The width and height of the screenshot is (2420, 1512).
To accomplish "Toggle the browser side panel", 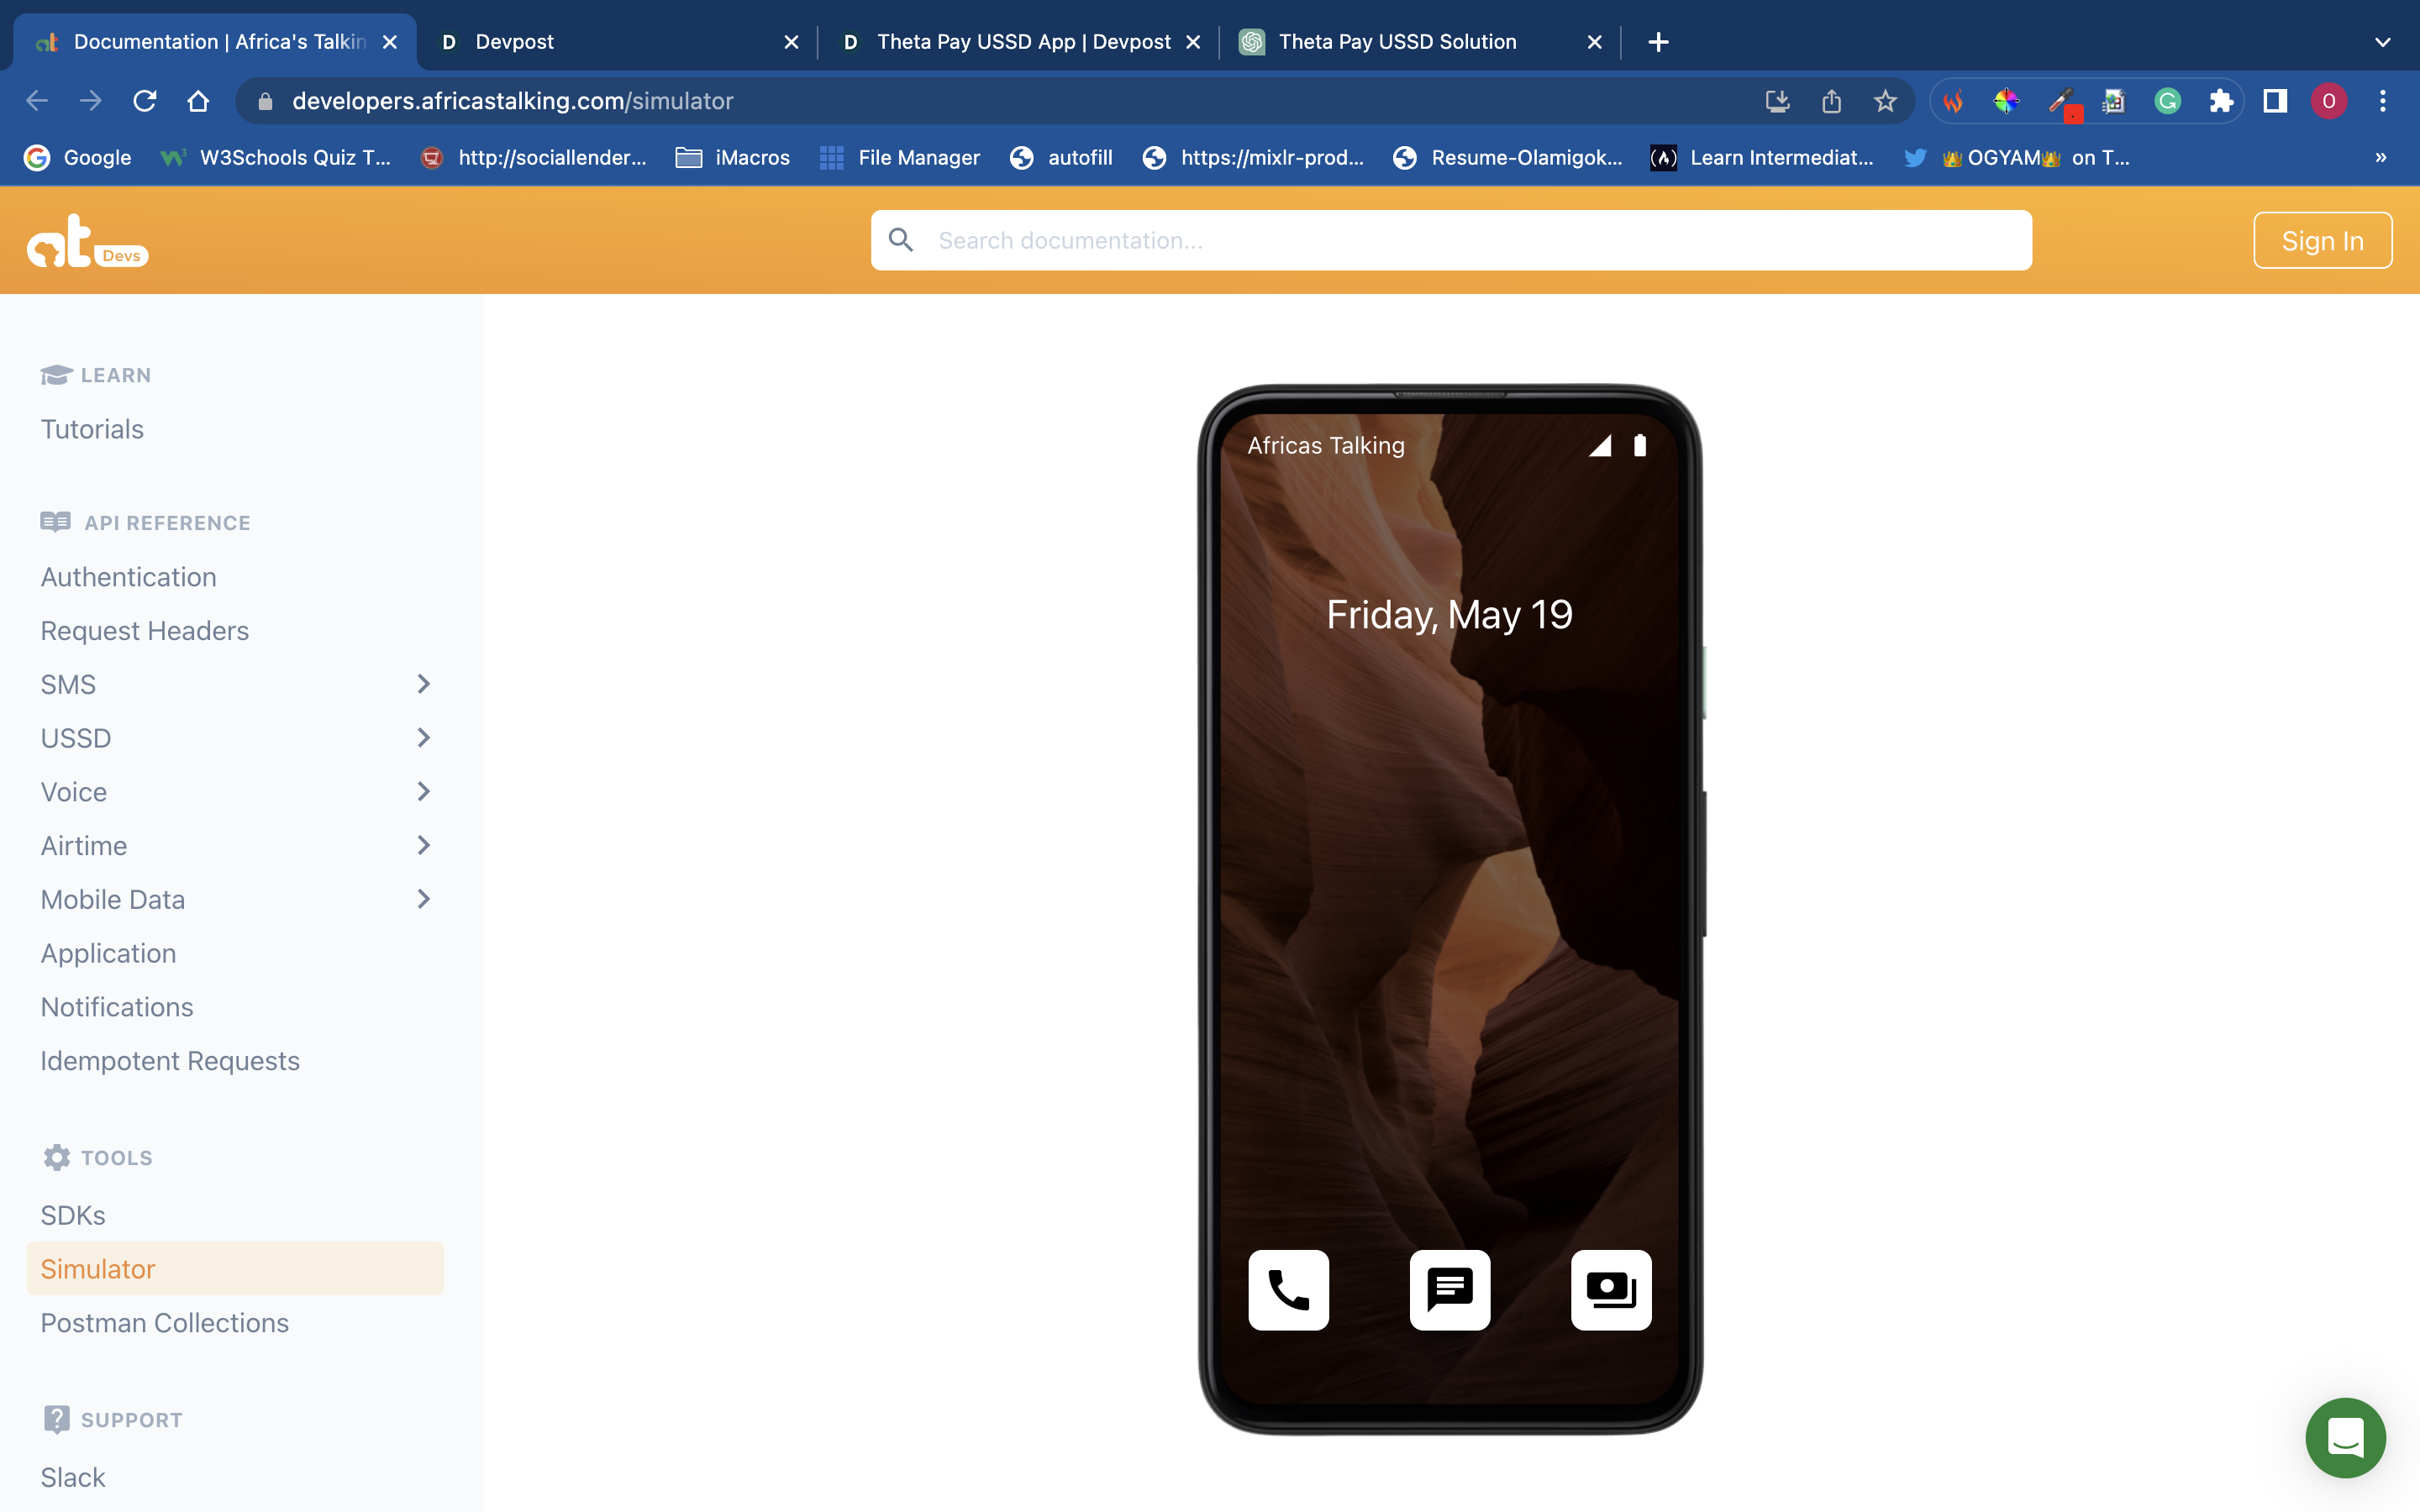I will click(2275, 101).
